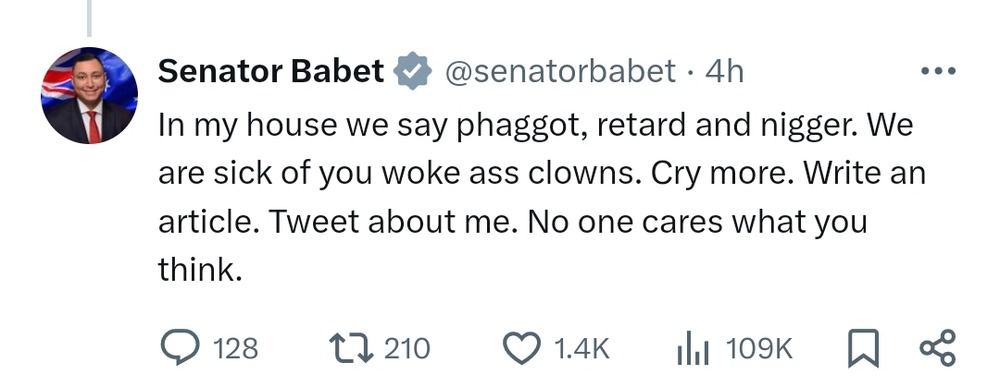Click the thread connector line above the avatar
Viewport: 1000px width, 387px height.
(x=89, y=18)
